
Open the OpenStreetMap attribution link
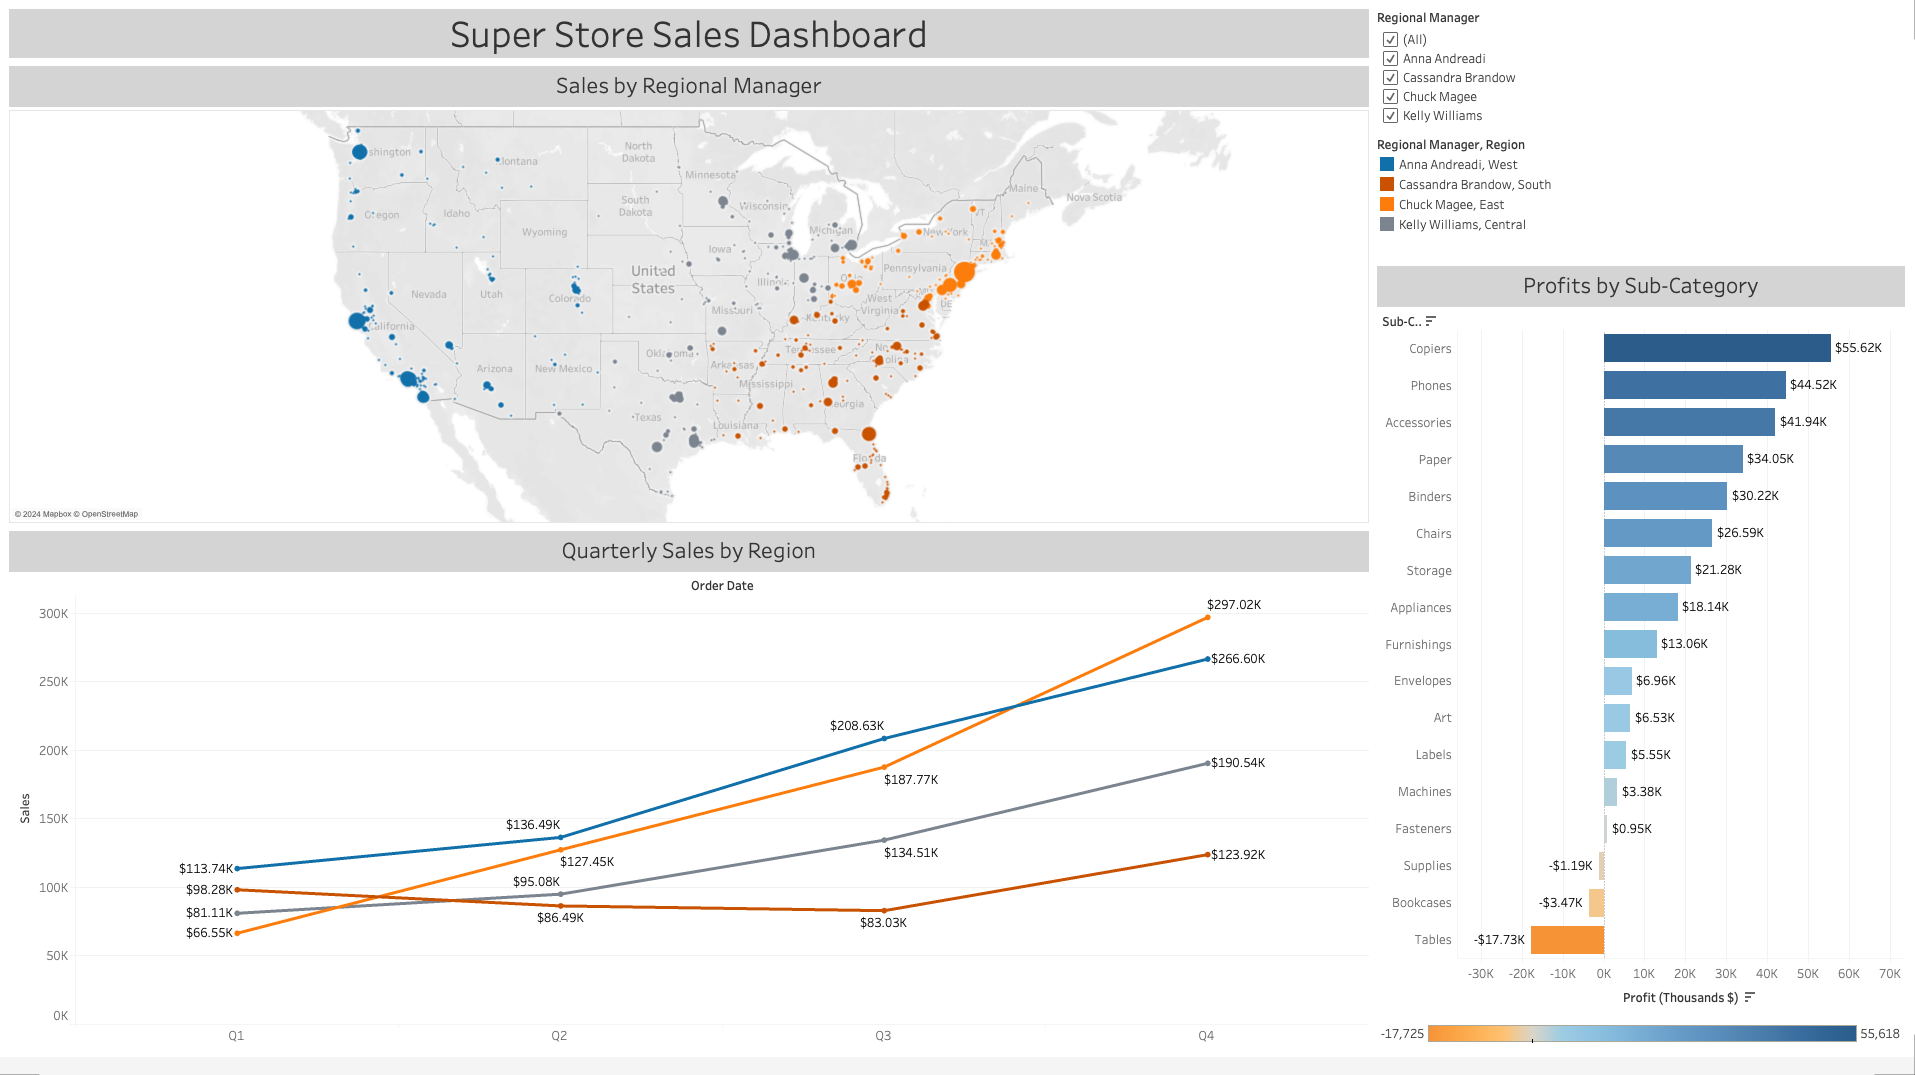tap(110, 513)
